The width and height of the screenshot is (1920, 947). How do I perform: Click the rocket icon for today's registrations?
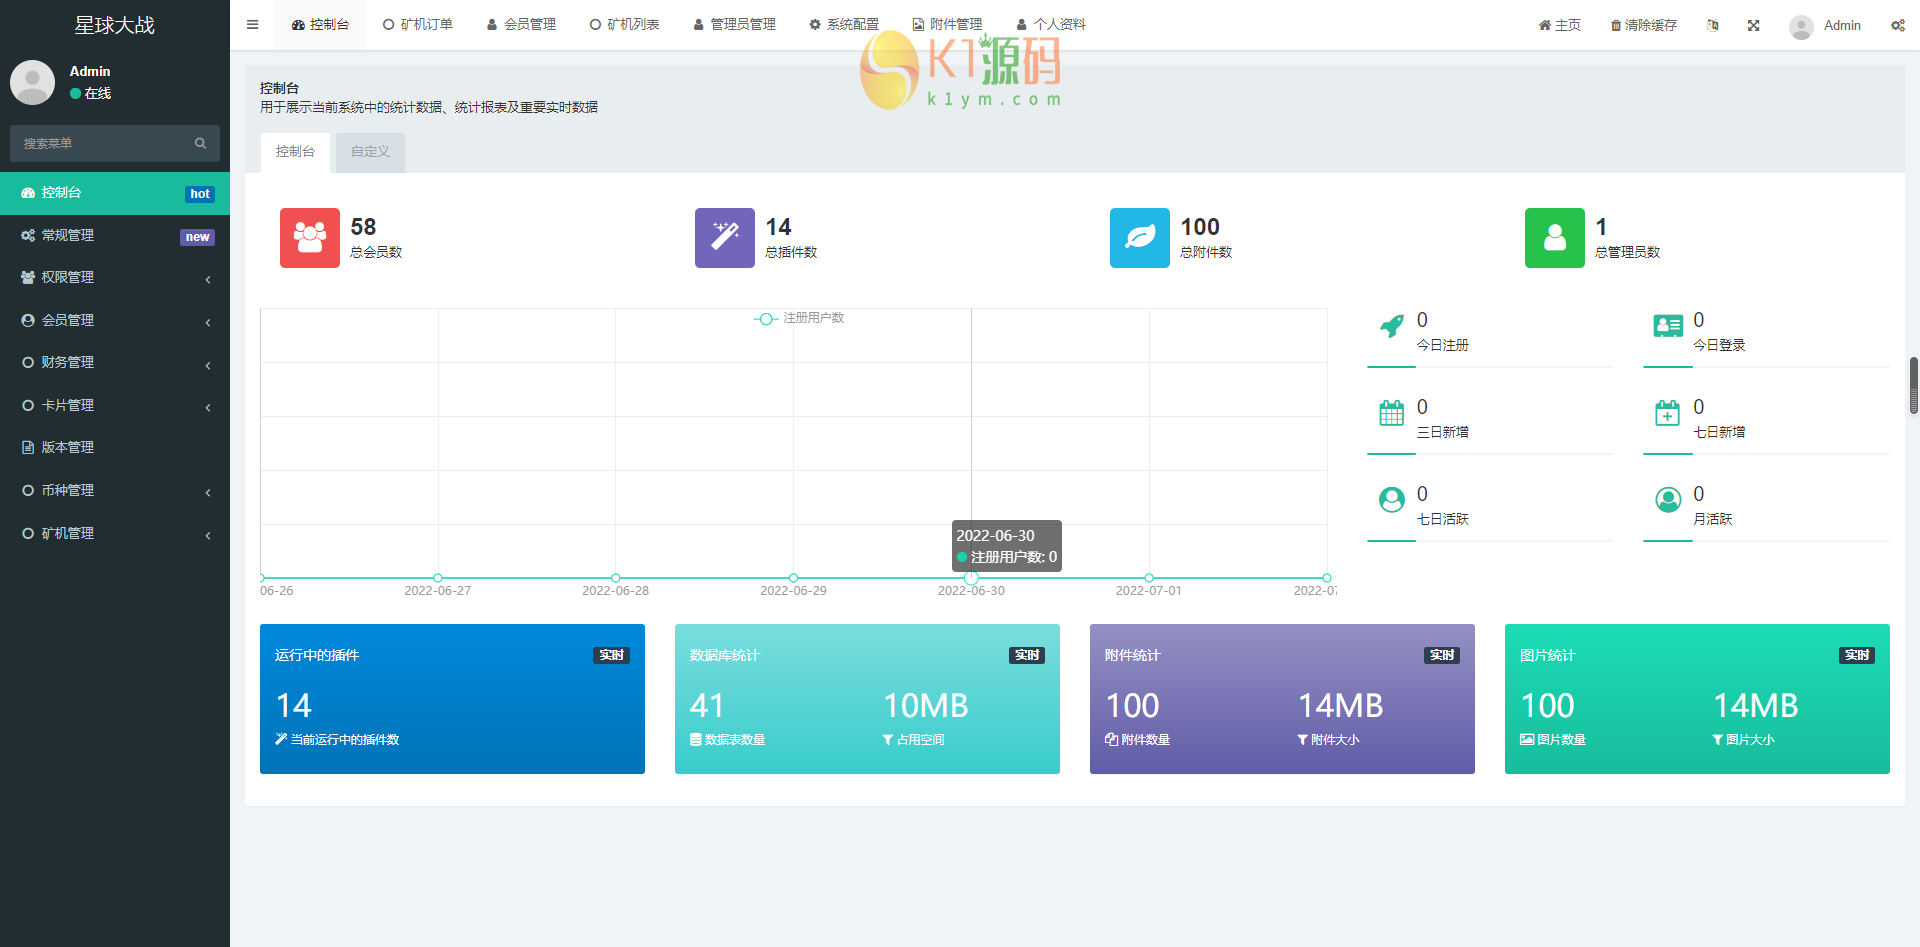click(1391, 326)
